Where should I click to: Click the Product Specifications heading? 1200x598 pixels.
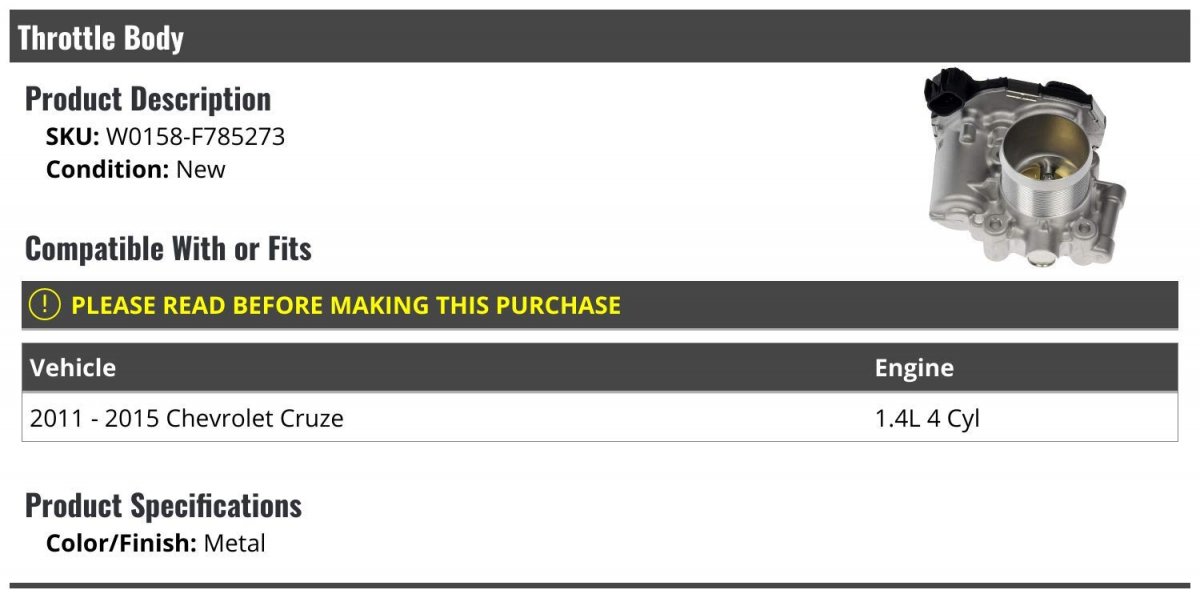(x=164, y=506)
